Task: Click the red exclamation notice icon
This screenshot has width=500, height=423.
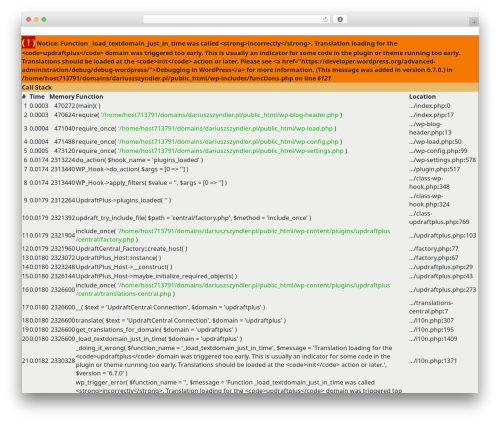Action: click(28, 43)
